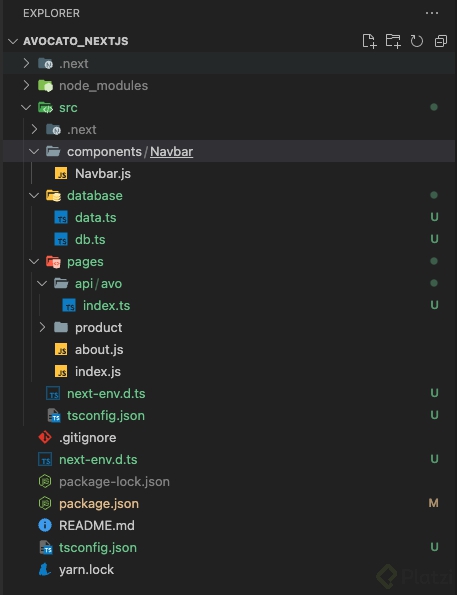Image resolution: width=457 pixels, height=595 pixels.
Task: Open the Explorer more actions ellipsis
Action: pos(432,13)
